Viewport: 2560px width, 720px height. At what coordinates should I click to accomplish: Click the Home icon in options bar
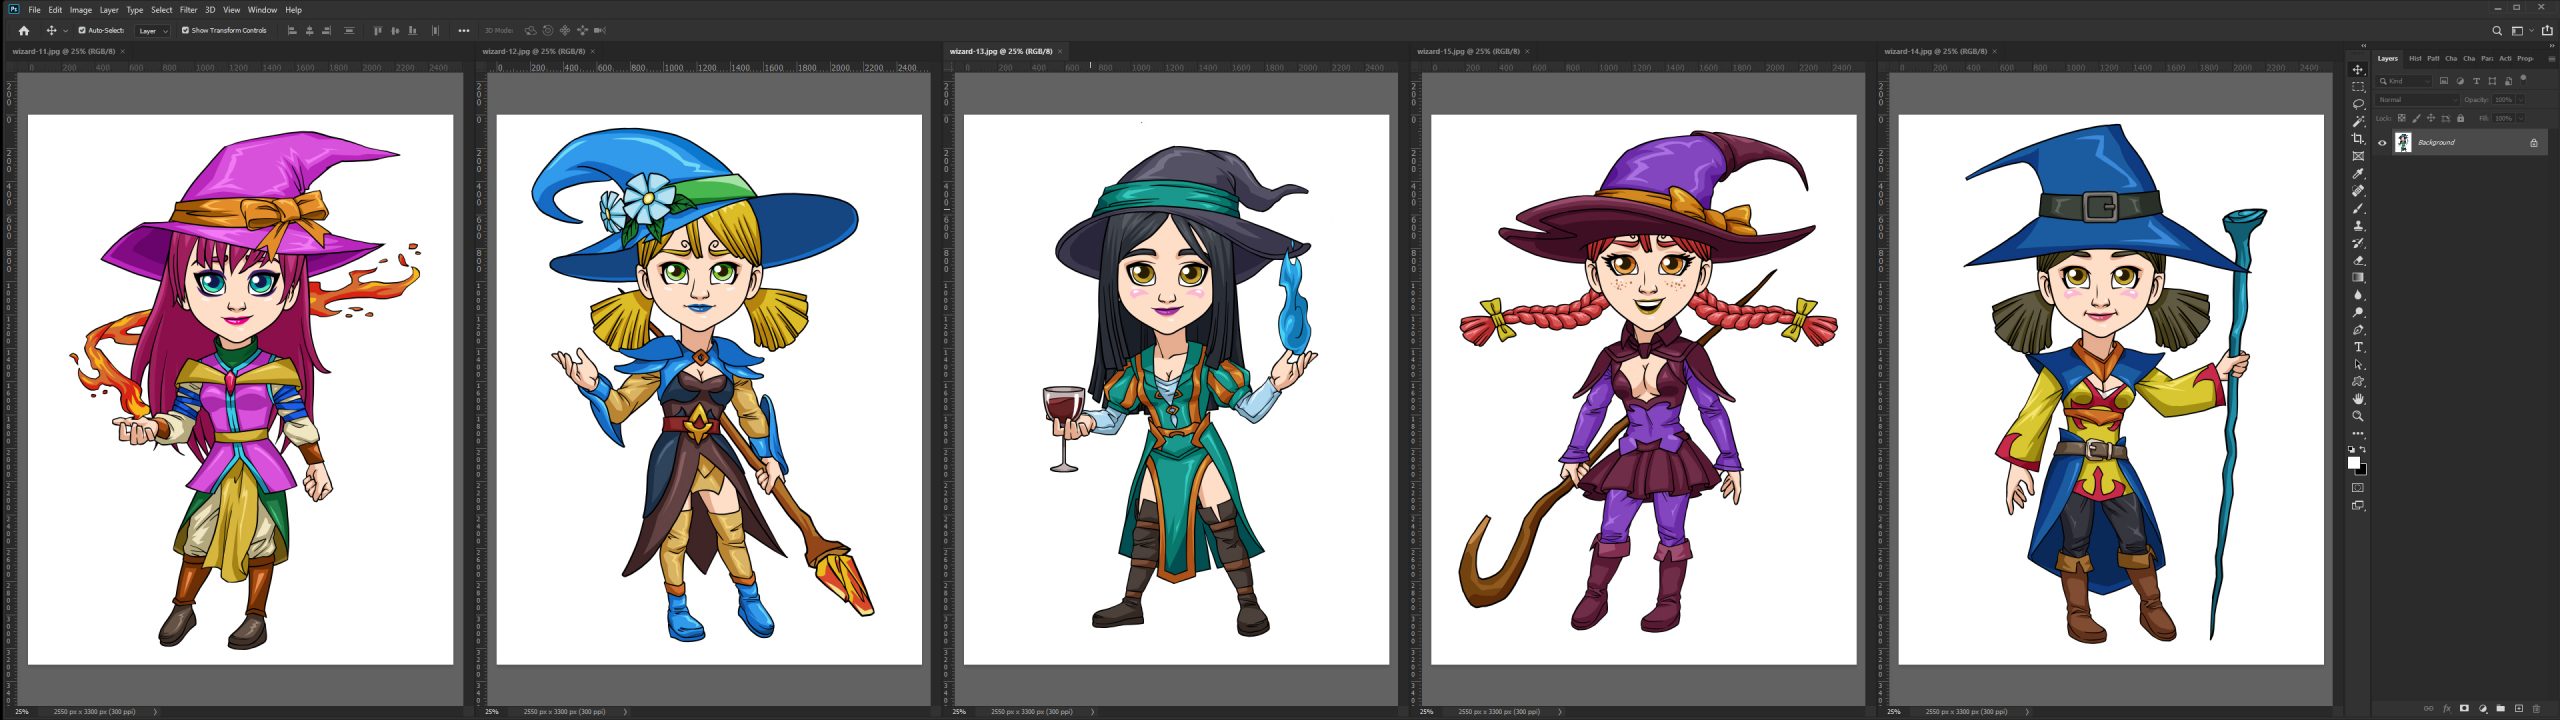coord(24,31)
